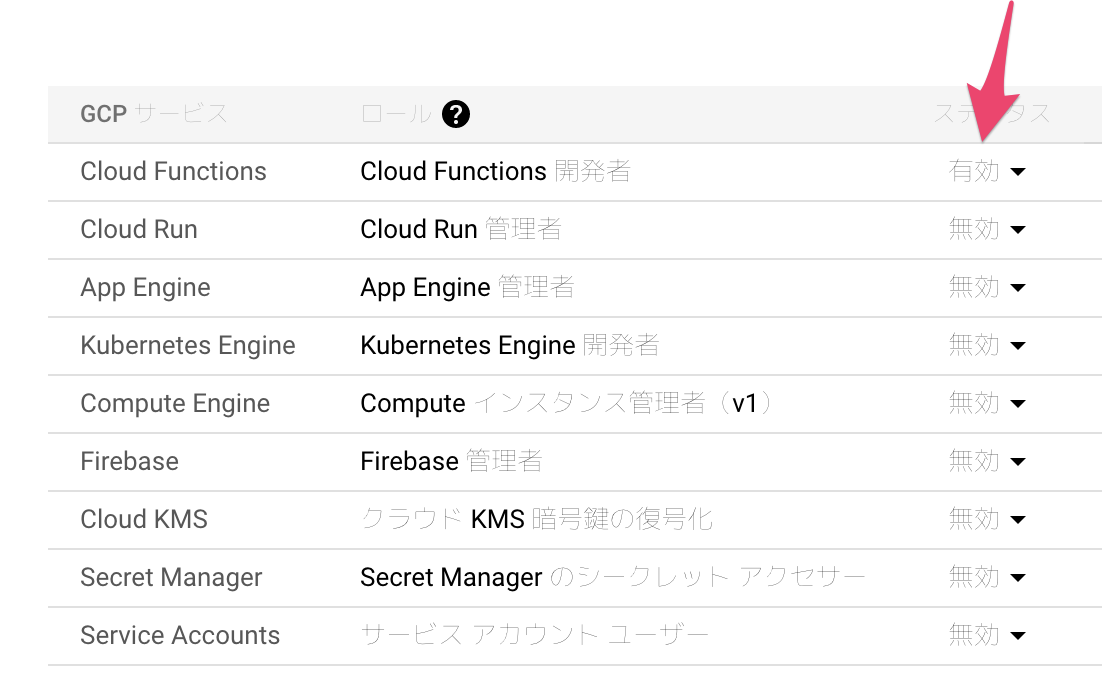The width and height of the screenshot is (1102, 694).
Task: Select the Secret Manager service name
Action: click(x=171, y=578)
